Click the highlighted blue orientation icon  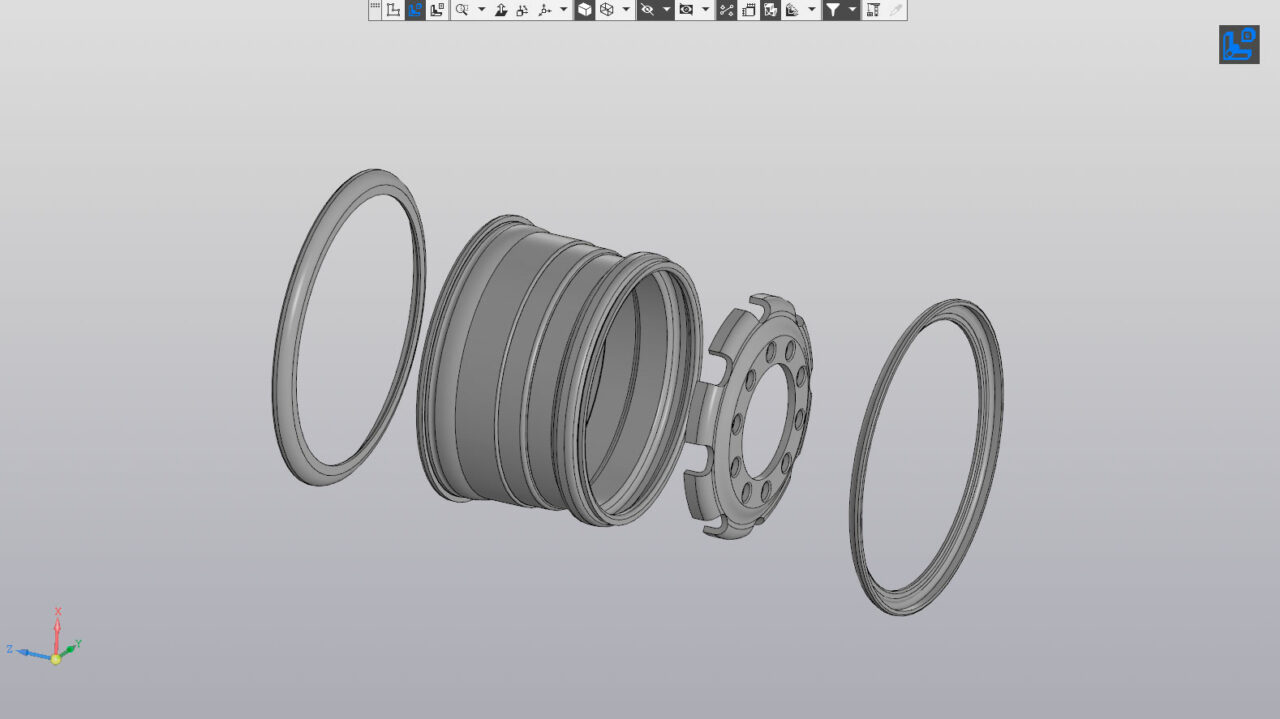tap(417, 9)
